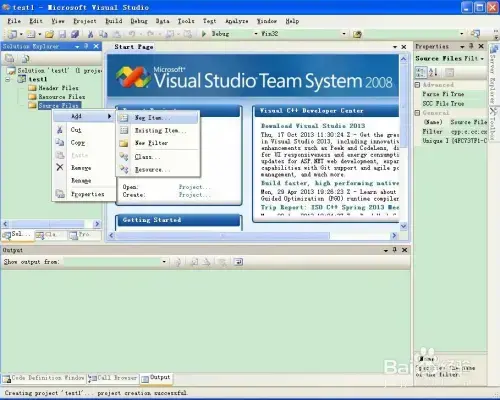500x400 pixels.
Task: Collapse the test1 project tree node
Action: coord(8,79)
